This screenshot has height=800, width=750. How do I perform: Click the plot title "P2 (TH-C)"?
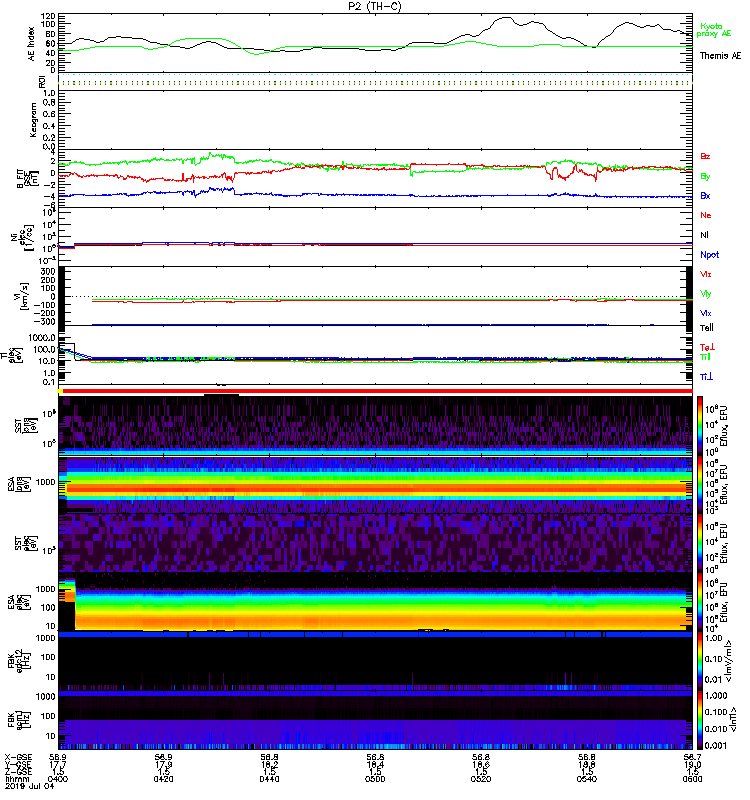click(x=375, y=6)
